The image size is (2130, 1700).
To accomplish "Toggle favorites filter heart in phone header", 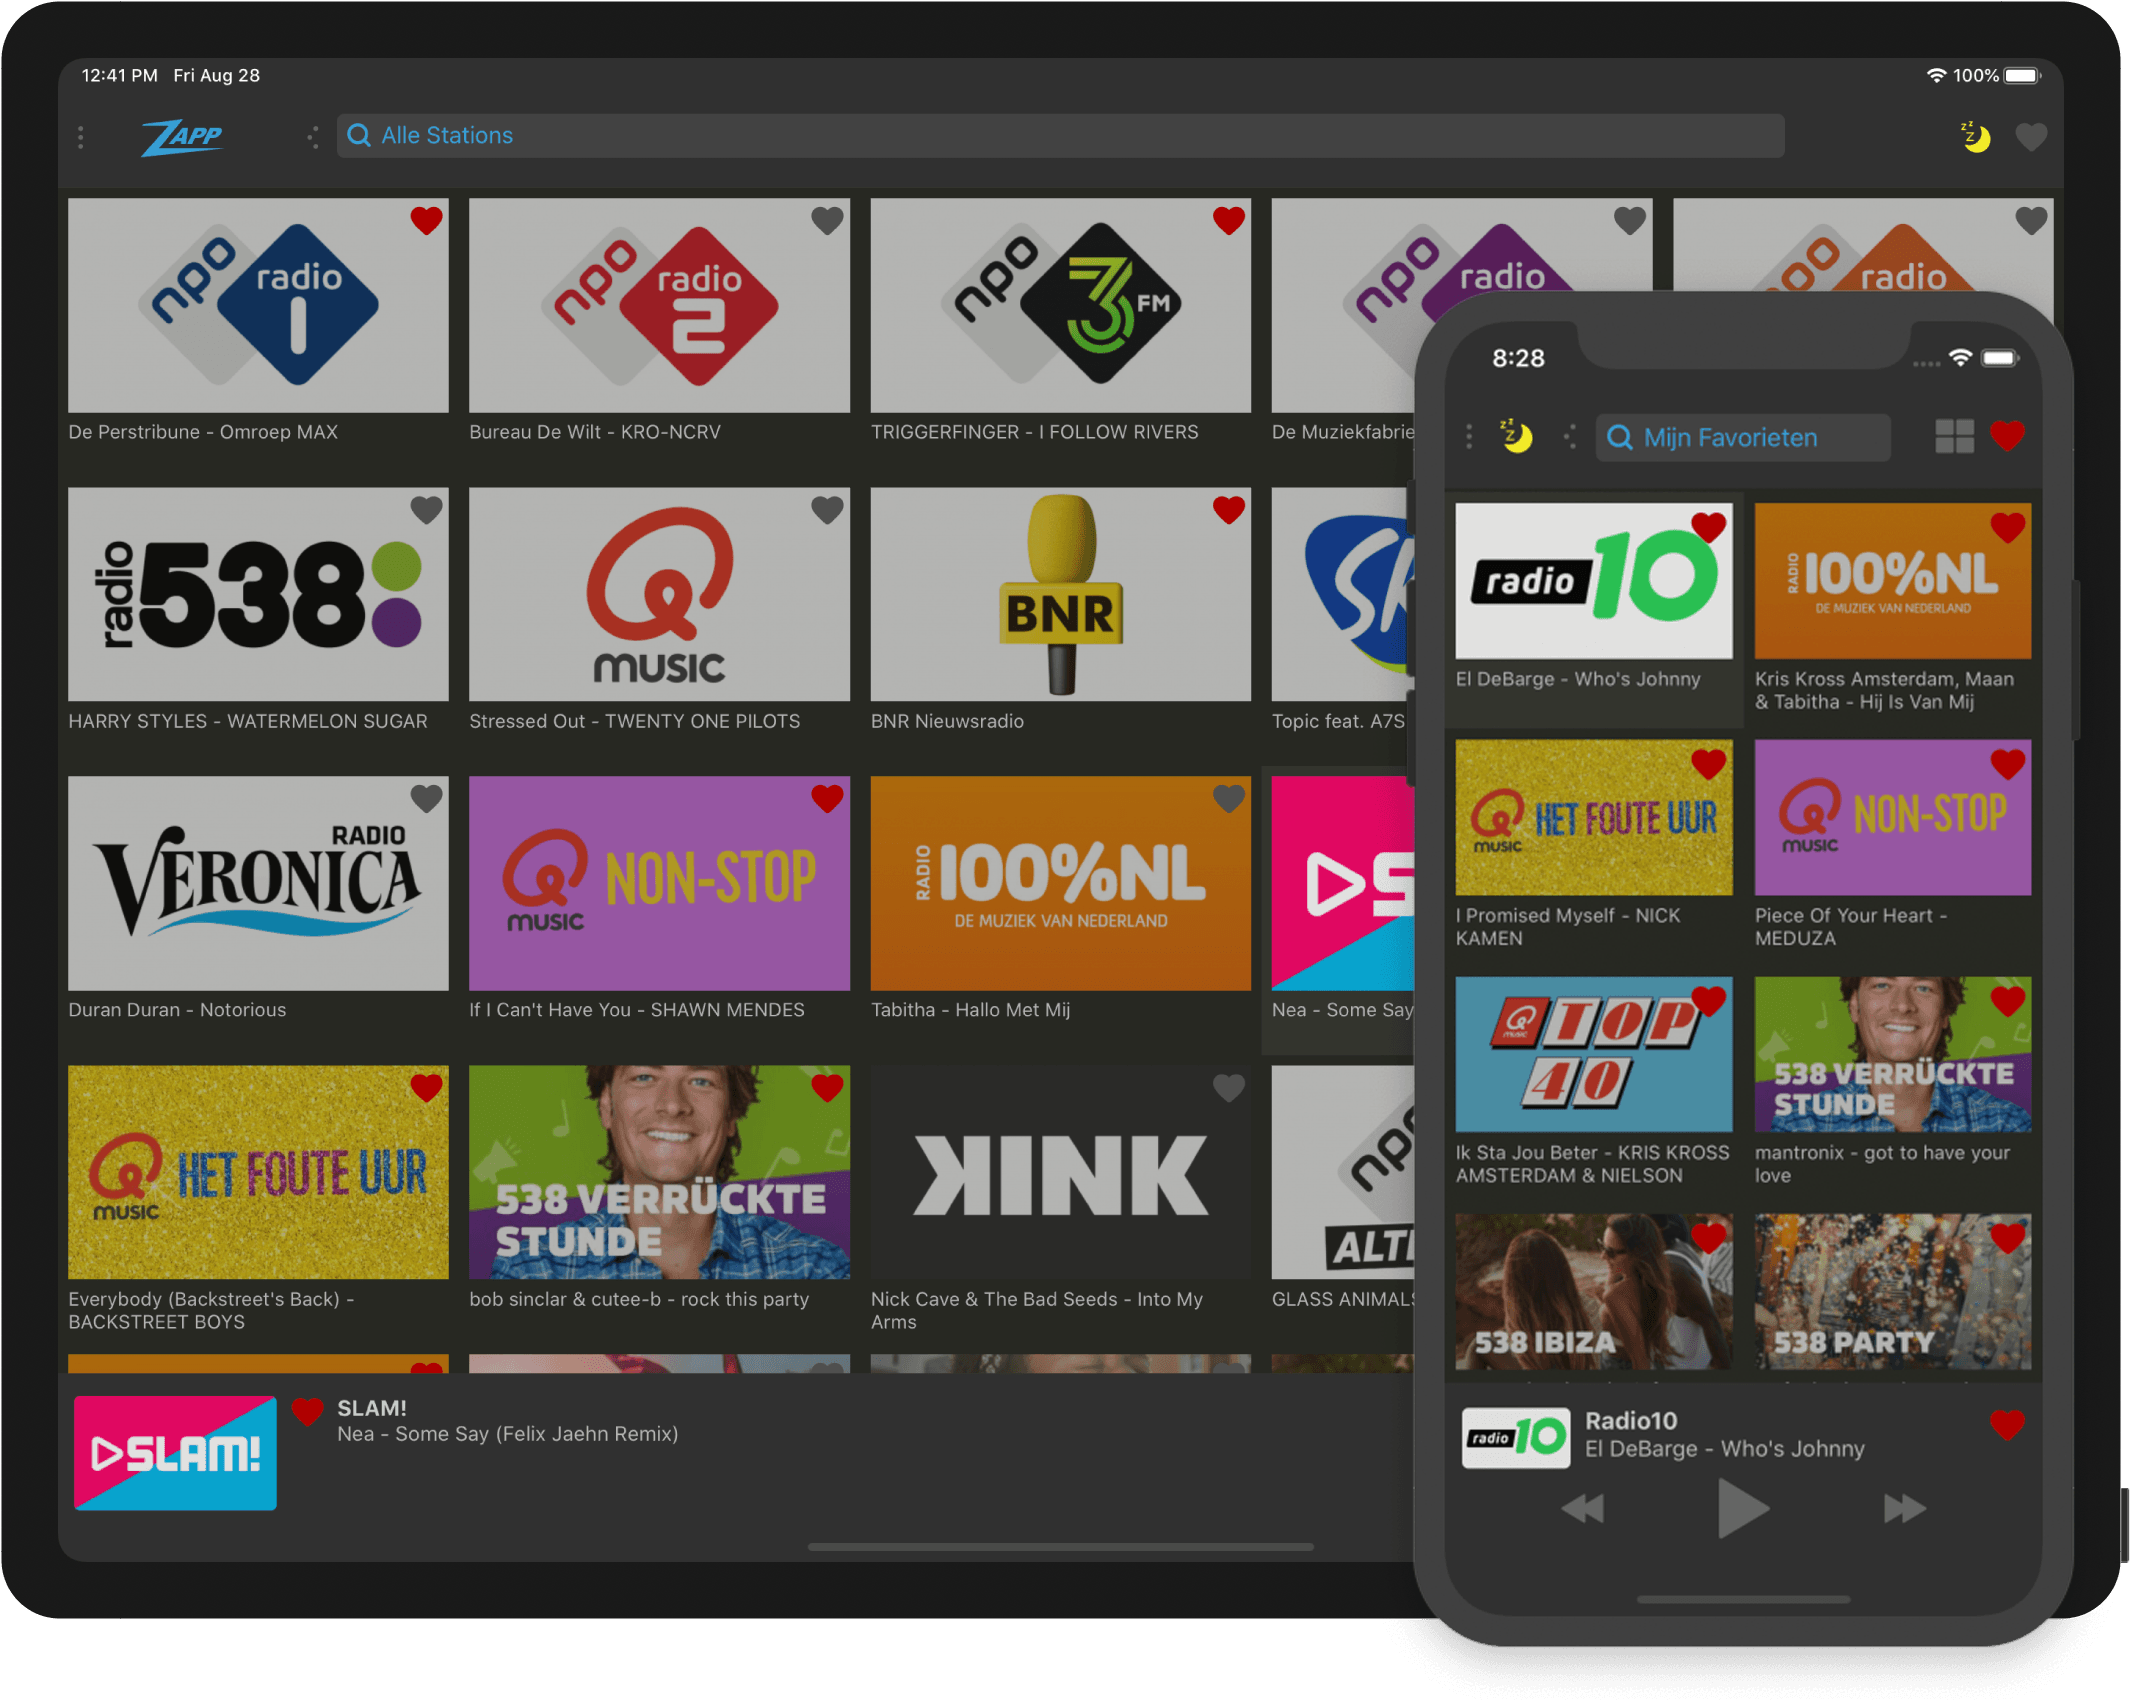I will point(2007,436).
